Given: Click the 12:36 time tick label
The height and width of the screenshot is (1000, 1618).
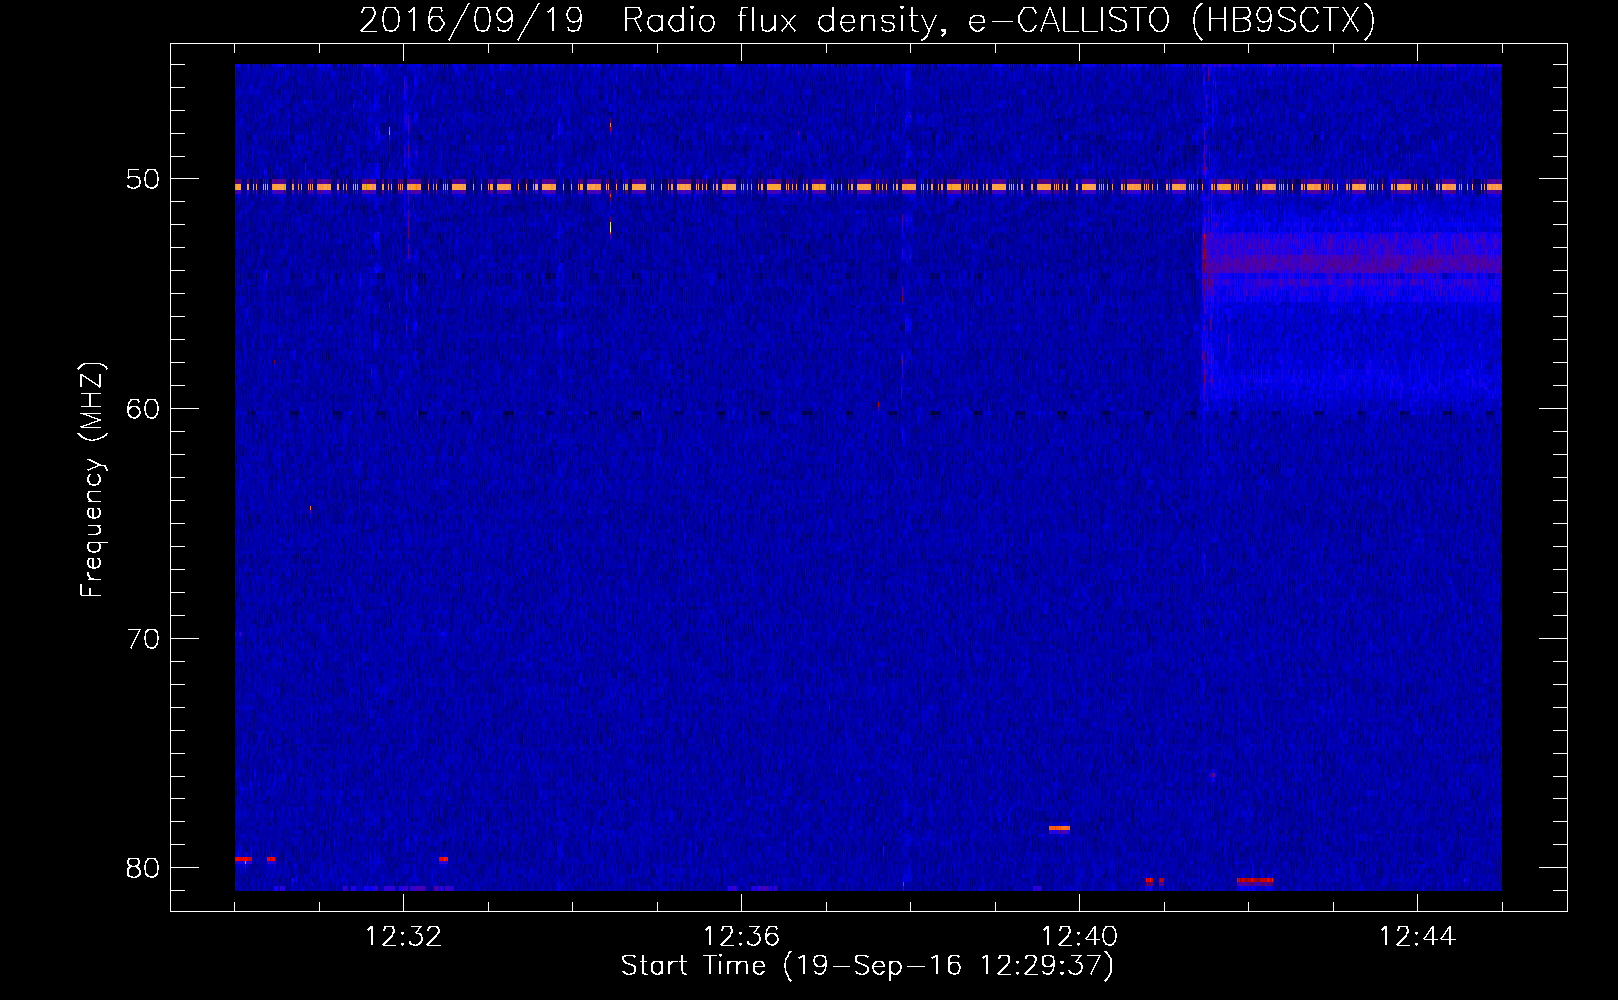Looking at the screenshot, I should tap(742, 936).
